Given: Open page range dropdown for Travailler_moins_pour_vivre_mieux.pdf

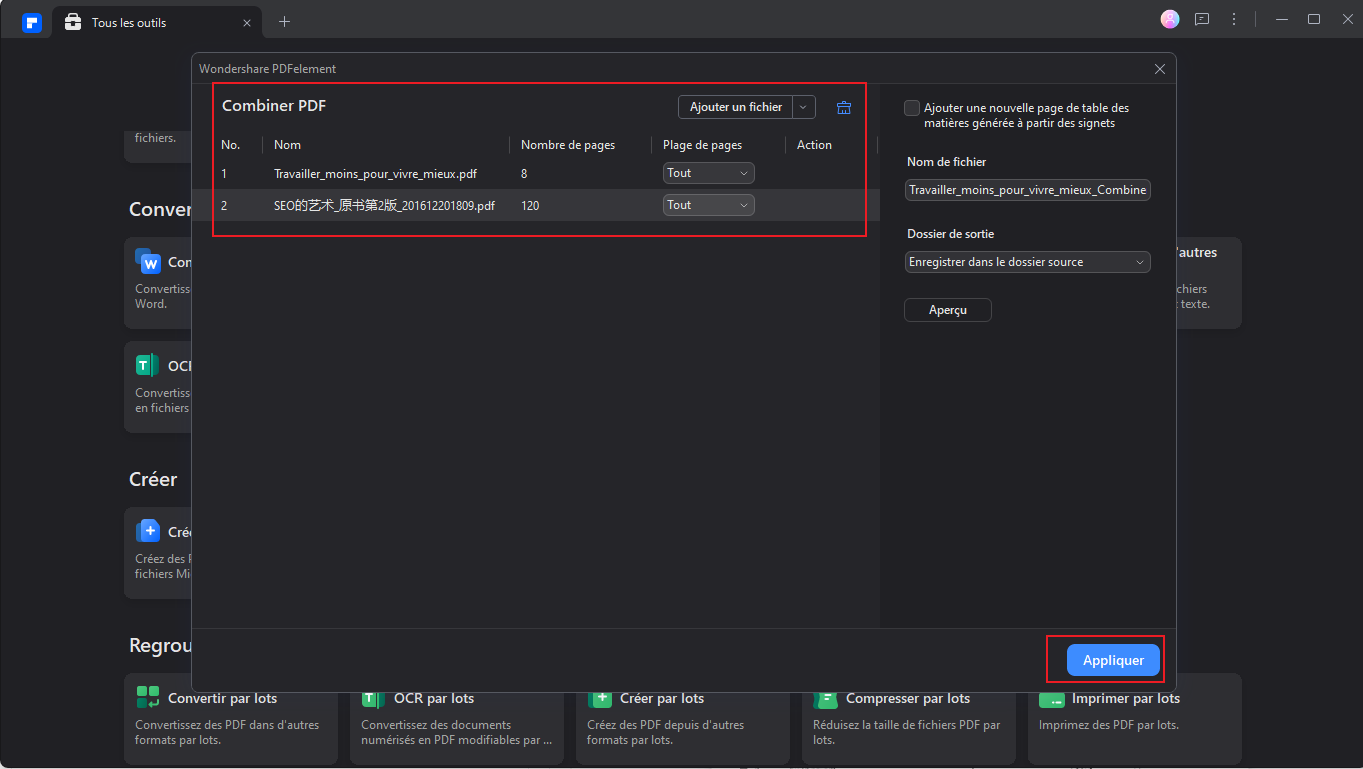Looking at the screenshot, I should click(x=709, y=173).
